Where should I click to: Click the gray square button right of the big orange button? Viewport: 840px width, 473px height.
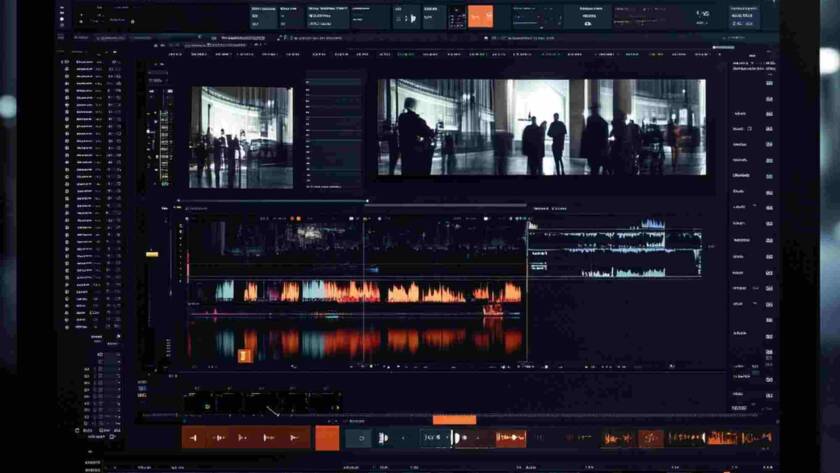point(358,438)
